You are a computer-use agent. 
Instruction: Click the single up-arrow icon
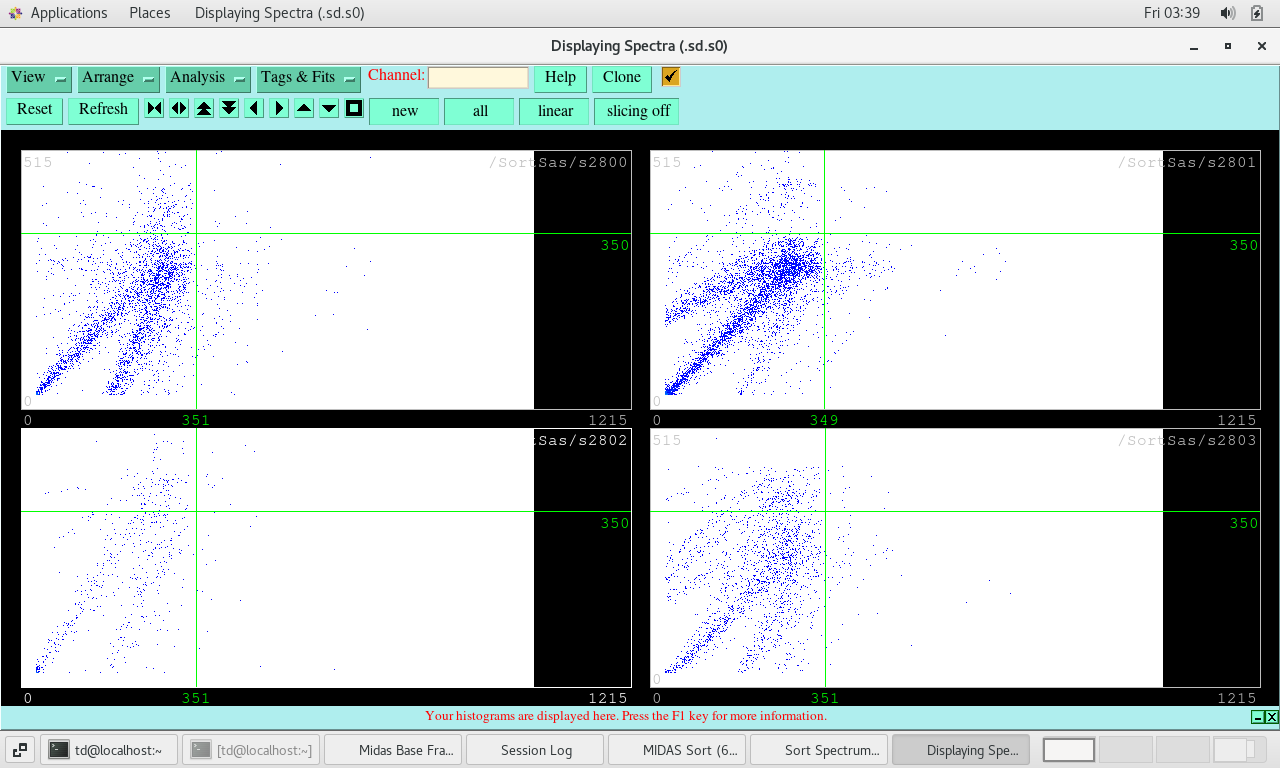click(x=304, y=109)
